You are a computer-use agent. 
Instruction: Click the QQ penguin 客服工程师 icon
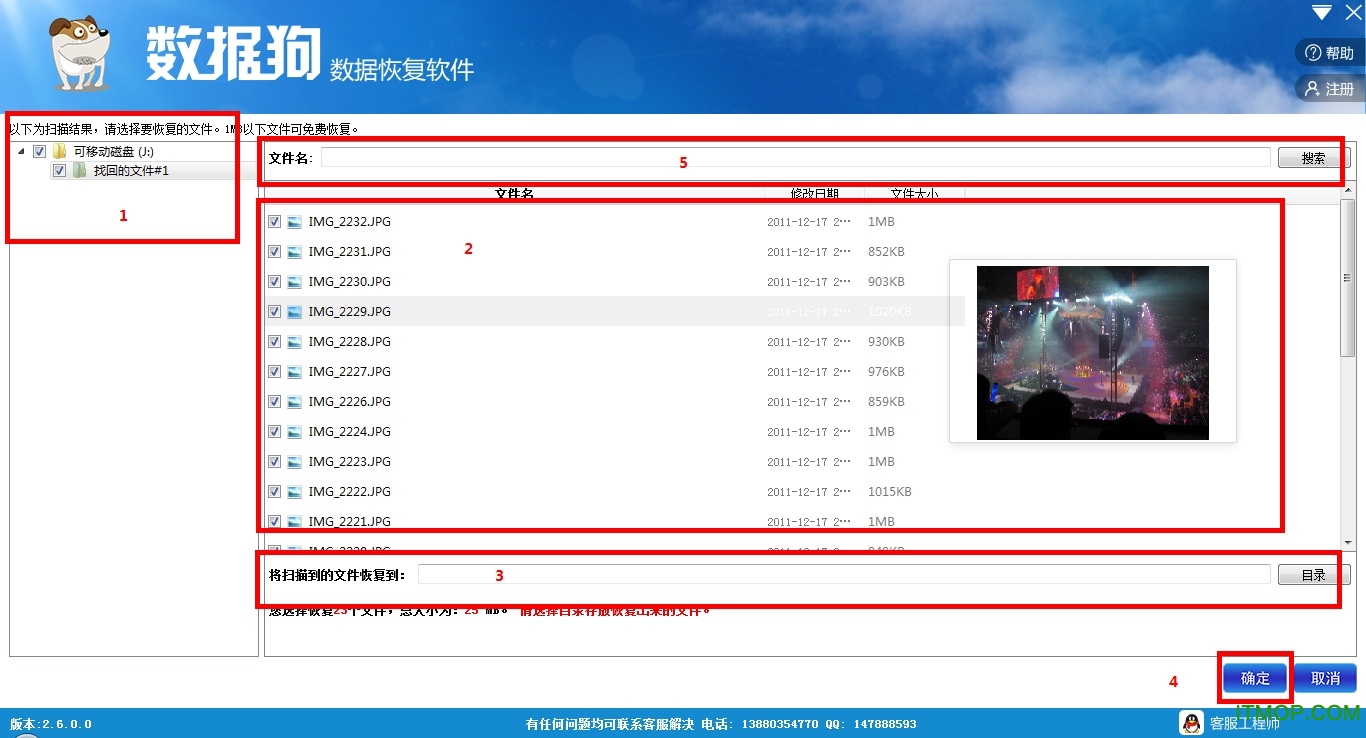pos(1190,722)
